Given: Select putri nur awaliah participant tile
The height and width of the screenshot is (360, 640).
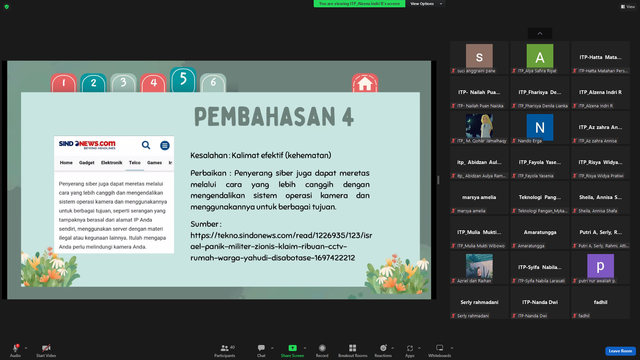Looking at the screenshot, I should tap(600, 268).
